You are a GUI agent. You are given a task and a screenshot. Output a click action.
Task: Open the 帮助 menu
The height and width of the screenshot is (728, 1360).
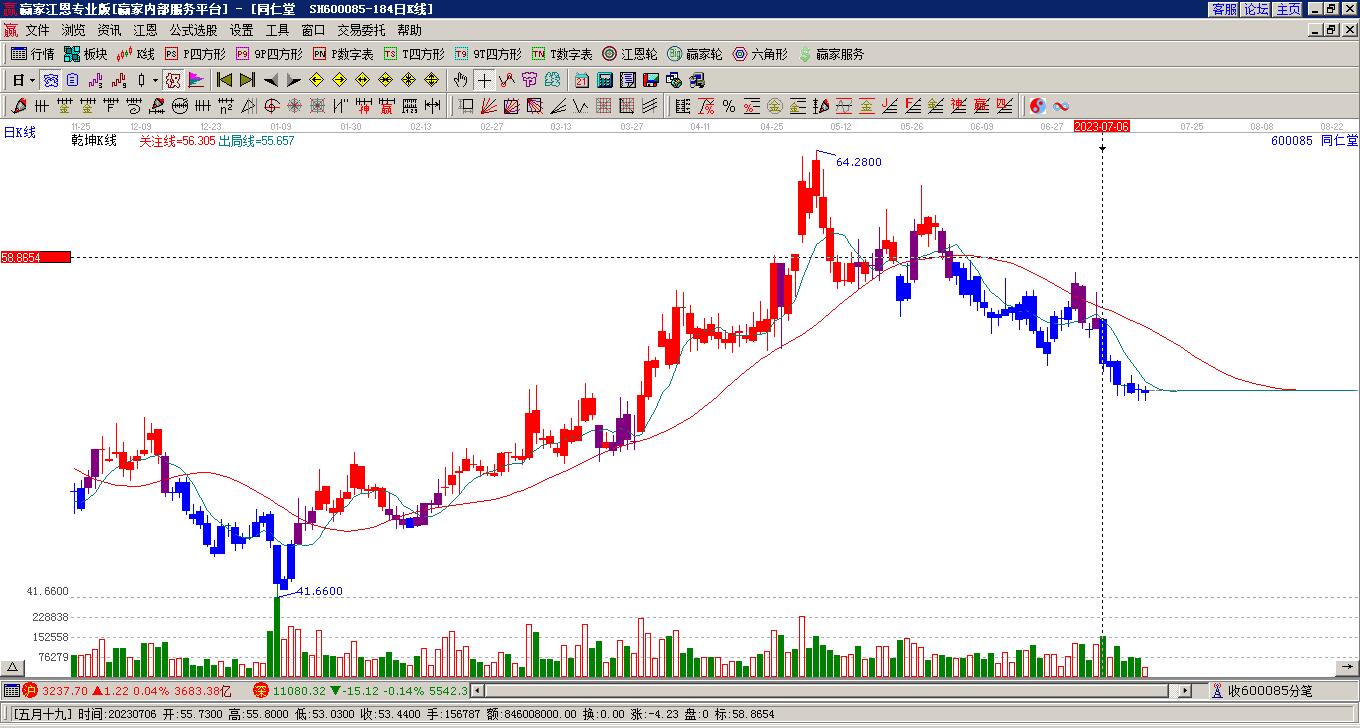pyautogui.click(x=409, y=30)
